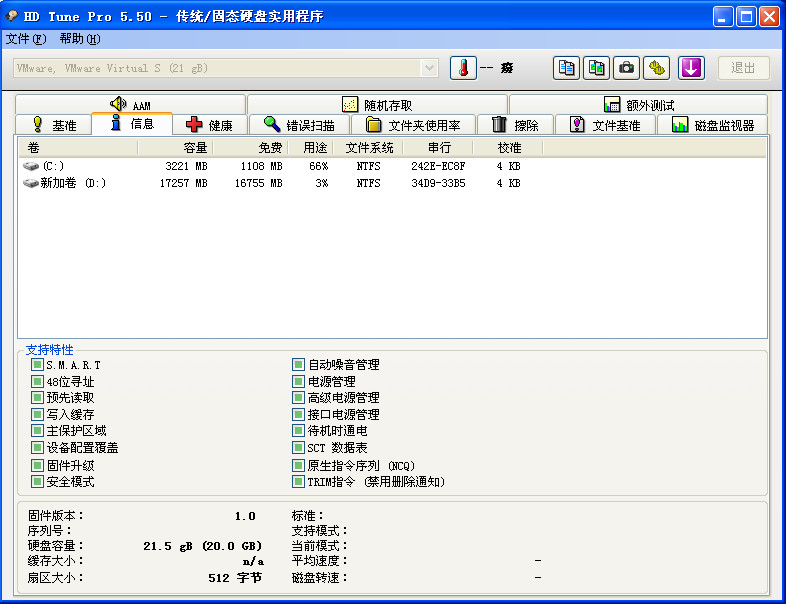
Task: Open the 磁盘监视器 tab
Action: coord(712,124)
